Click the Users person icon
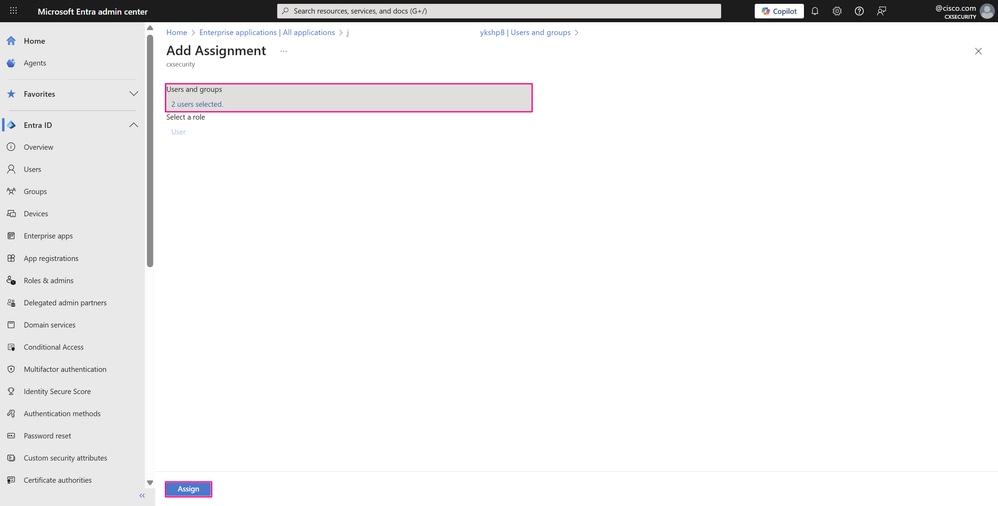The image size is (998, 506). tap(11, 169)
